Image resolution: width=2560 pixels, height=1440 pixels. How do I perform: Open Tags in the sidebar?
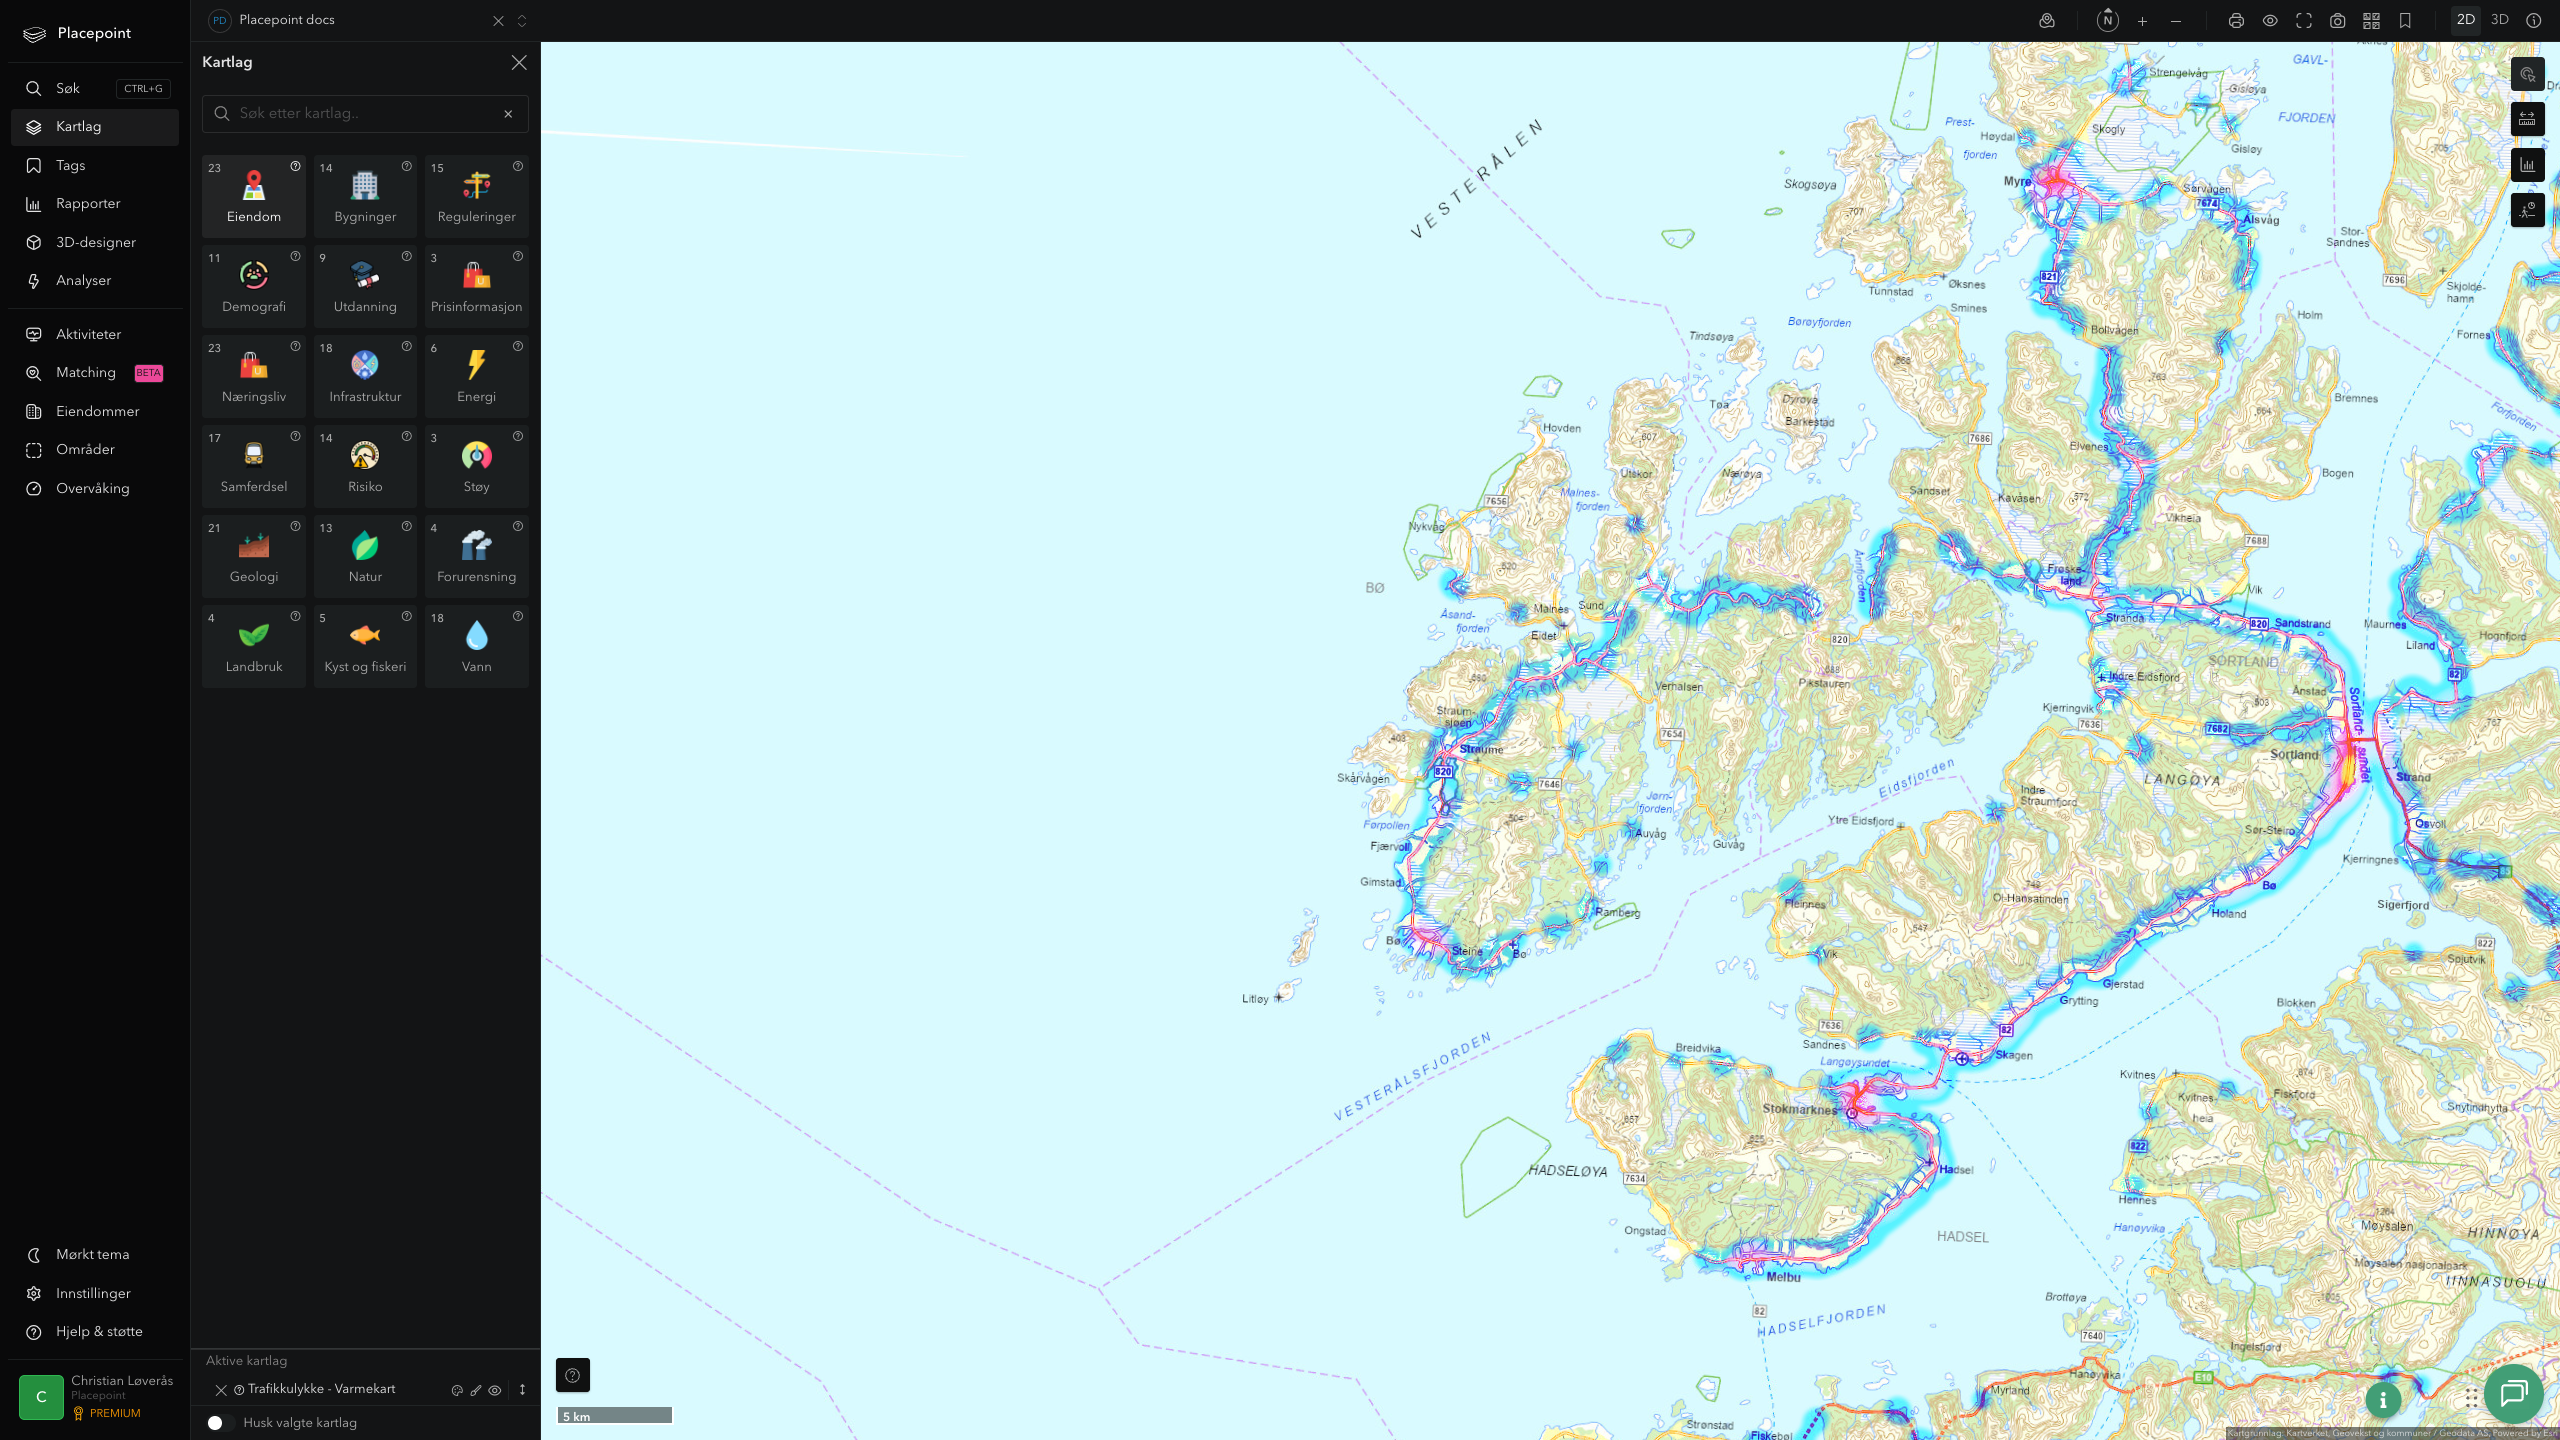[95, 166]
